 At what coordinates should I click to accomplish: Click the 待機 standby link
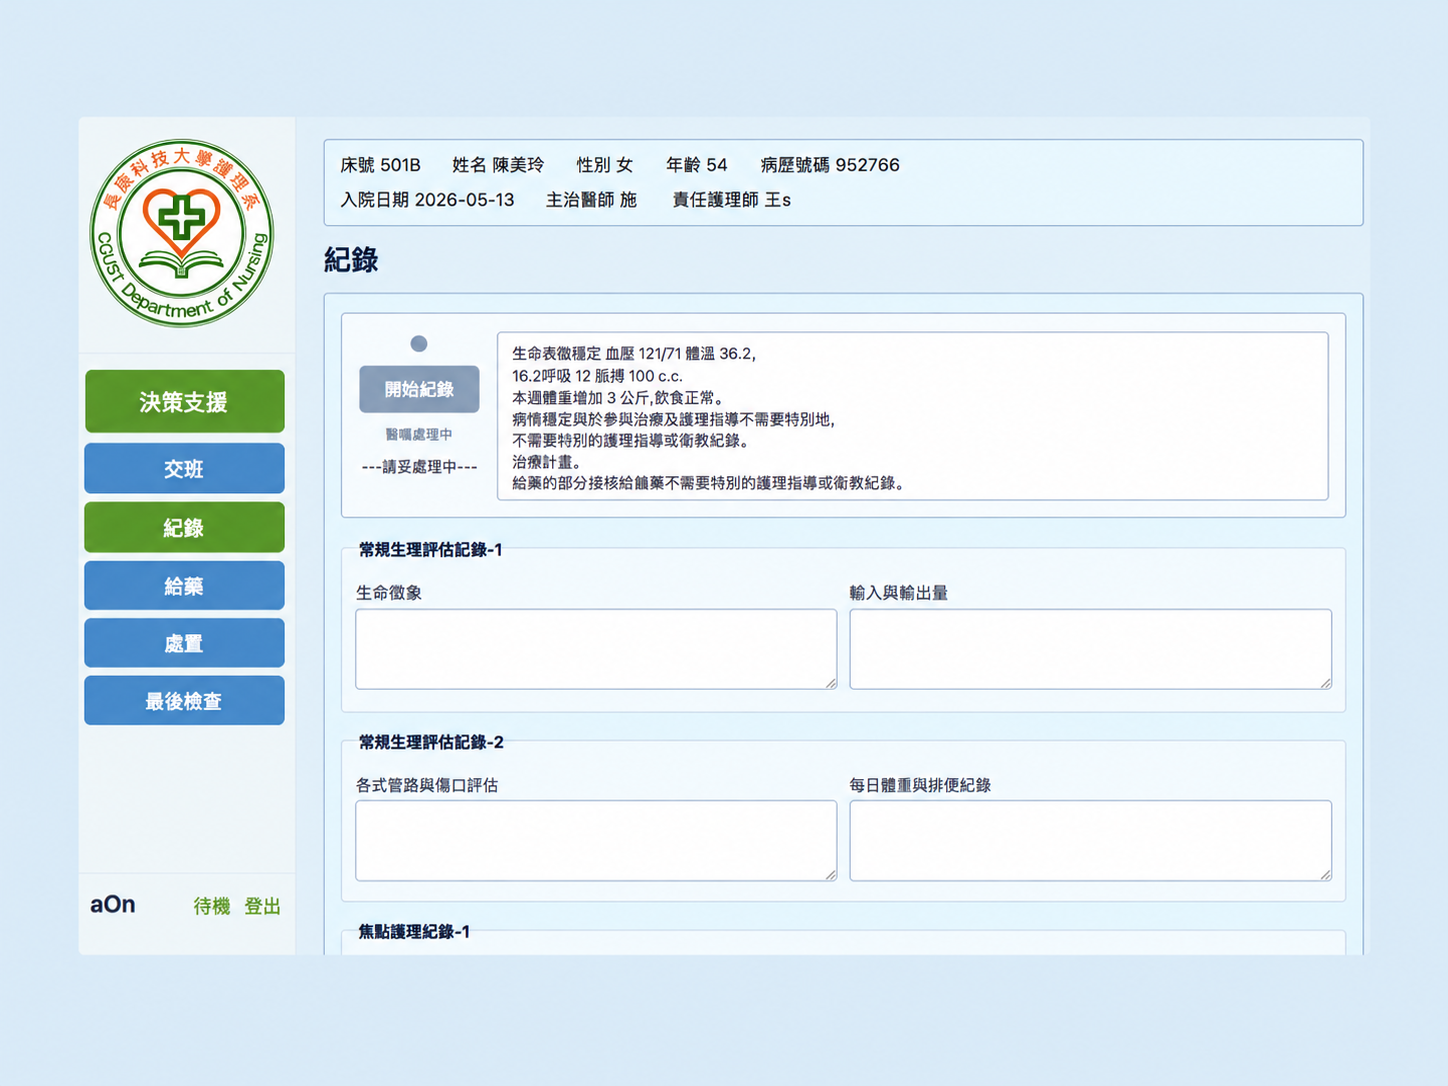tap(212, 906)
